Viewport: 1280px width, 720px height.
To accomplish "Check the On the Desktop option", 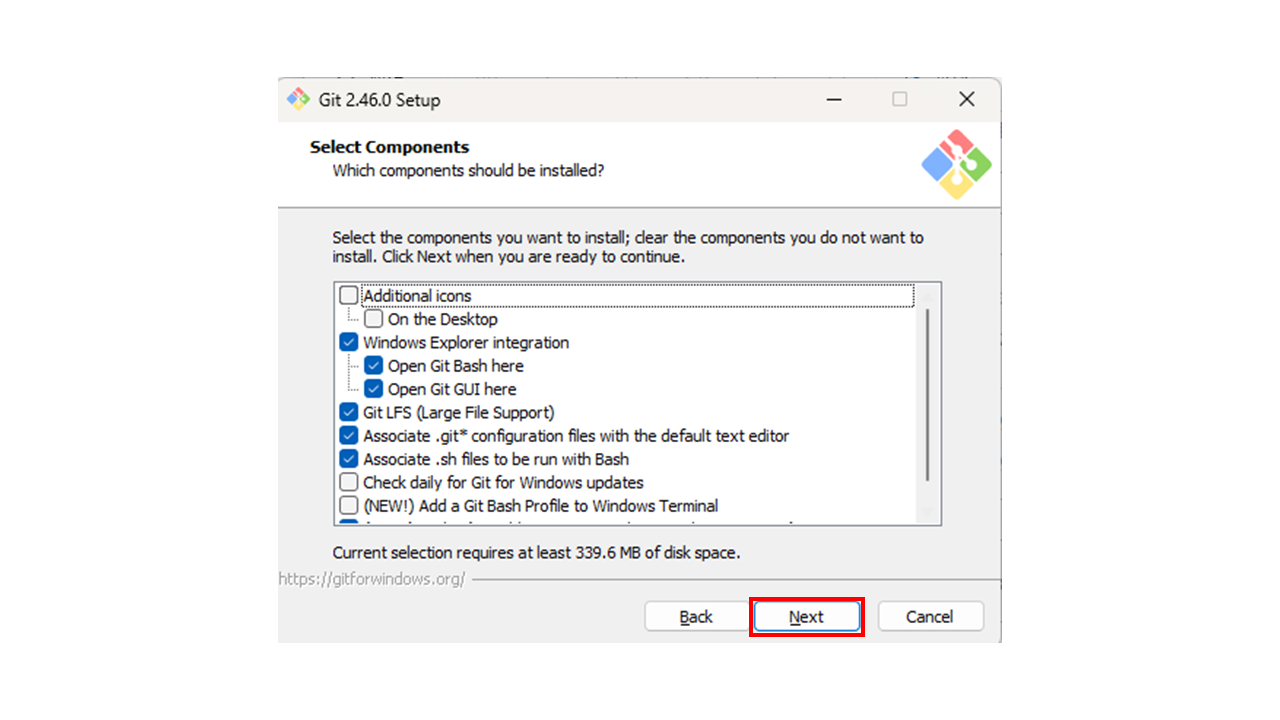I will coord(373,319).
